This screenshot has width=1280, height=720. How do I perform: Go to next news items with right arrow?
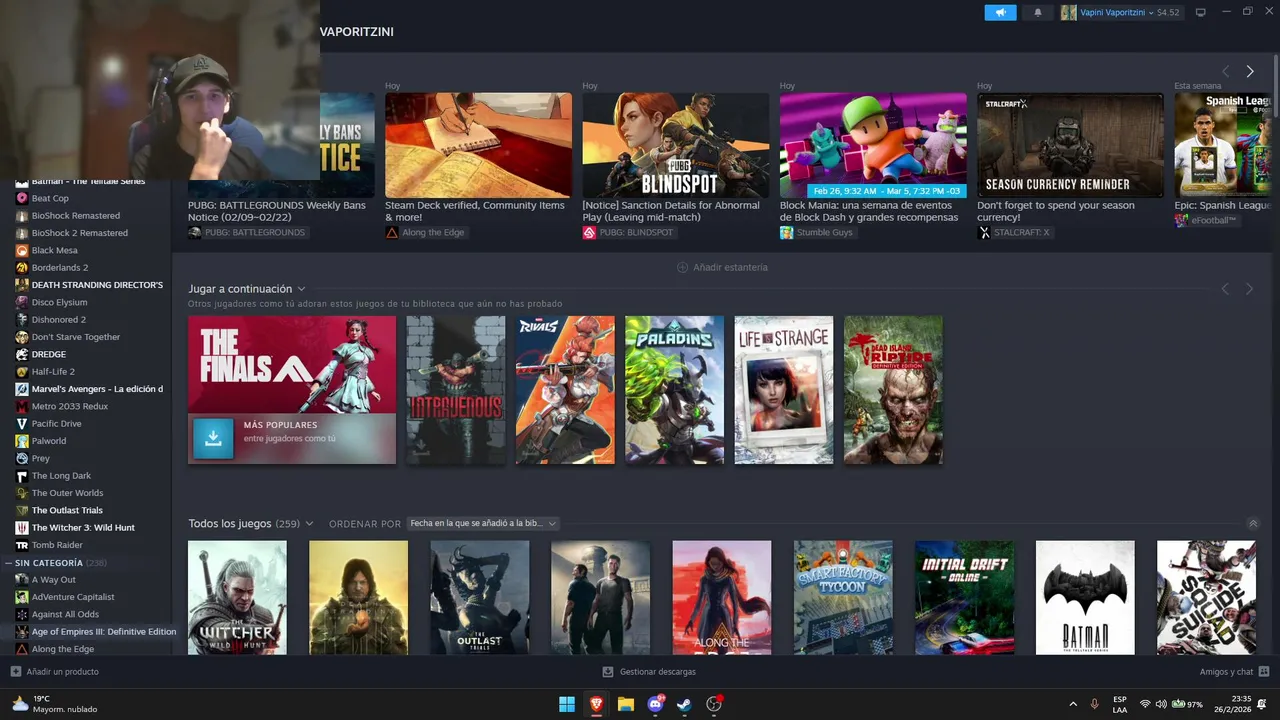click(x=1249, y=71)
